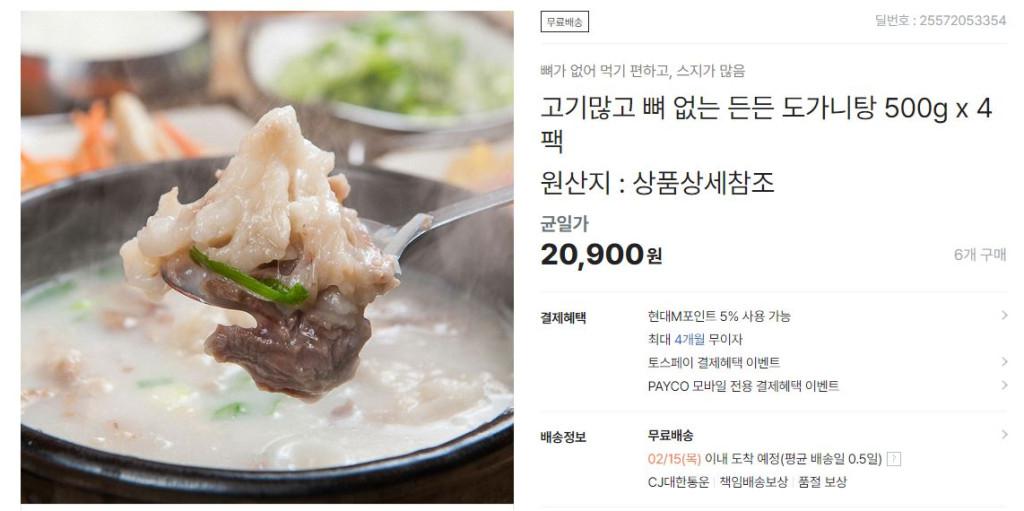1024x511 pixels.
Task: Click the 책임배송보상 link
Action: click(x=754, y=482)
